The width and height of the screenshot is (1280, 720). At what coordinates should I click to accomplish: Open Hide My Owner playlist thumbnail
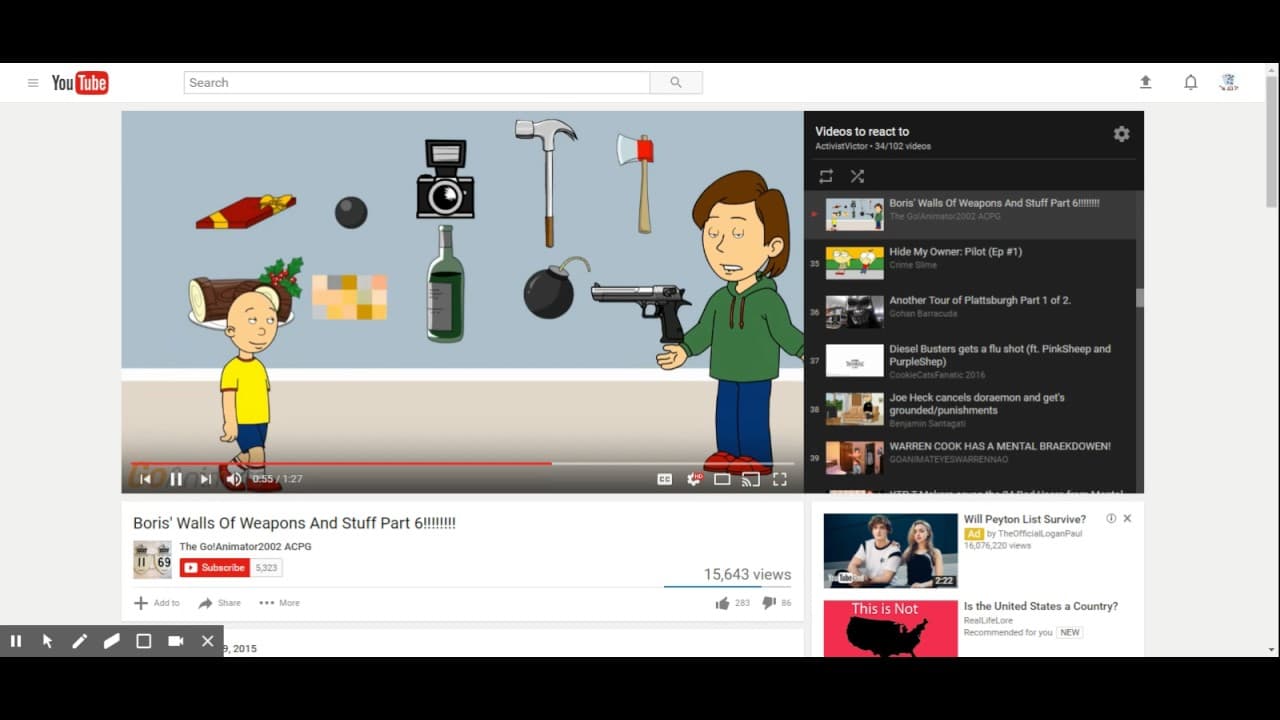click(x=854, y=263)
